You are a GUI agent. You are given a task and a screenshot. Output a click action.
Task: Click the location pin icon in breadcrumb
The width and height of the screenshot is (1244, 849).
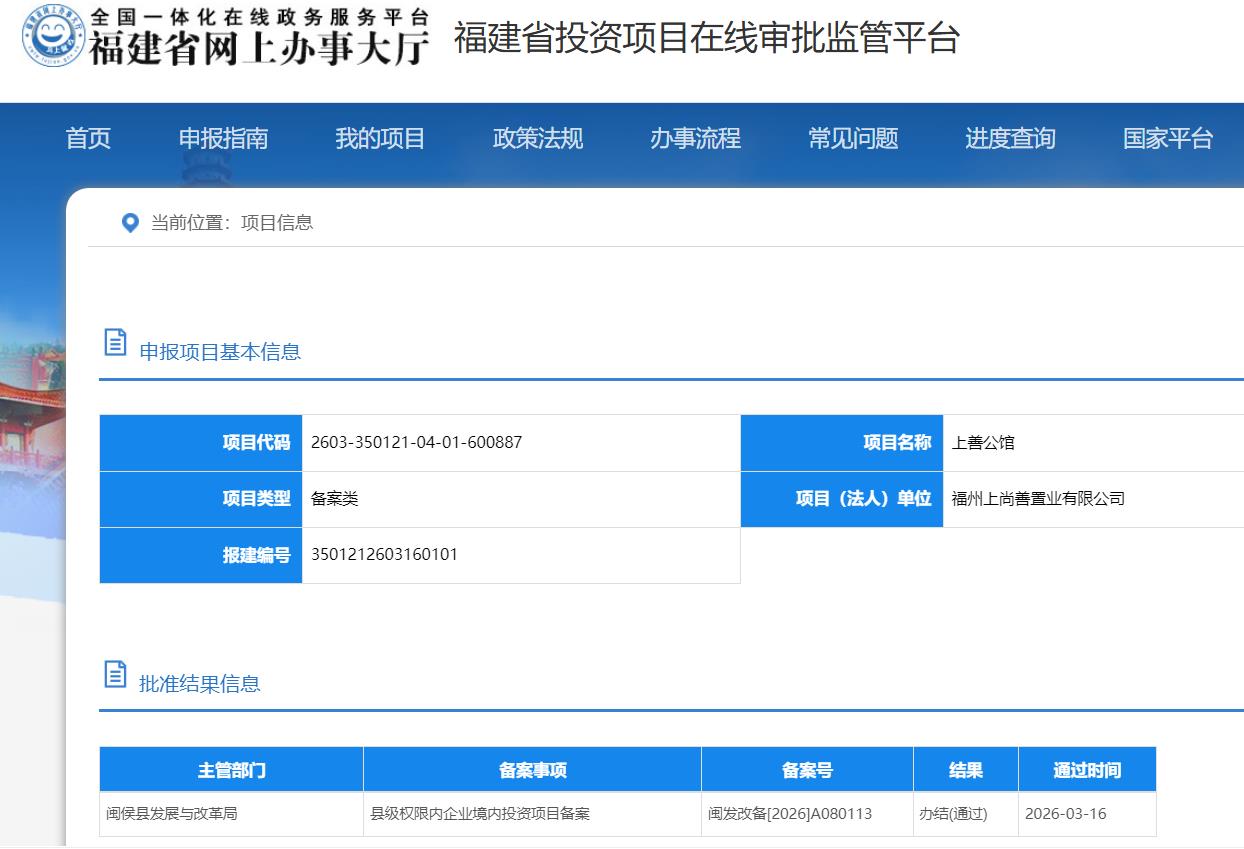pyautogui.click(x=130, y=222)
